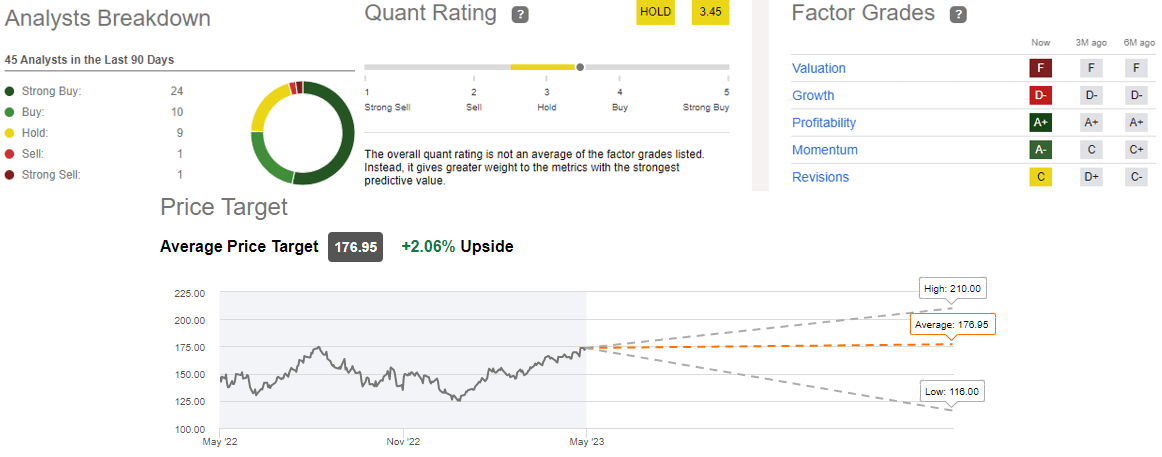Image resolution: width=1162 pixels, height=457 pixels.
Task: Open the Profitability factor link
Action: (824, 123)
